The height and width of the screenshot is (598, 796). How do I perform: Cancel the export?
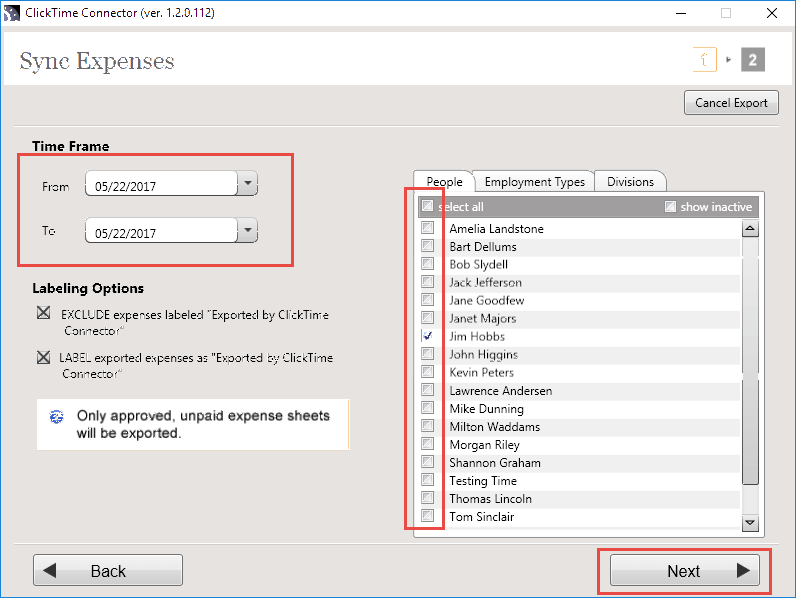coord(731,103)
